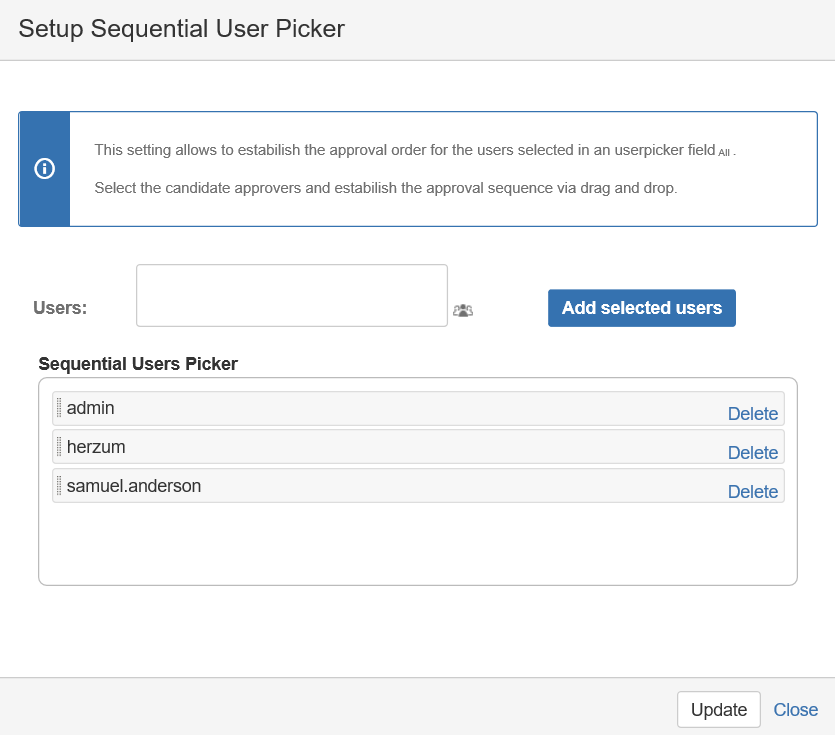
Task: Select the samuel.anderson row in the list
Action: click(x=400, y=486)
